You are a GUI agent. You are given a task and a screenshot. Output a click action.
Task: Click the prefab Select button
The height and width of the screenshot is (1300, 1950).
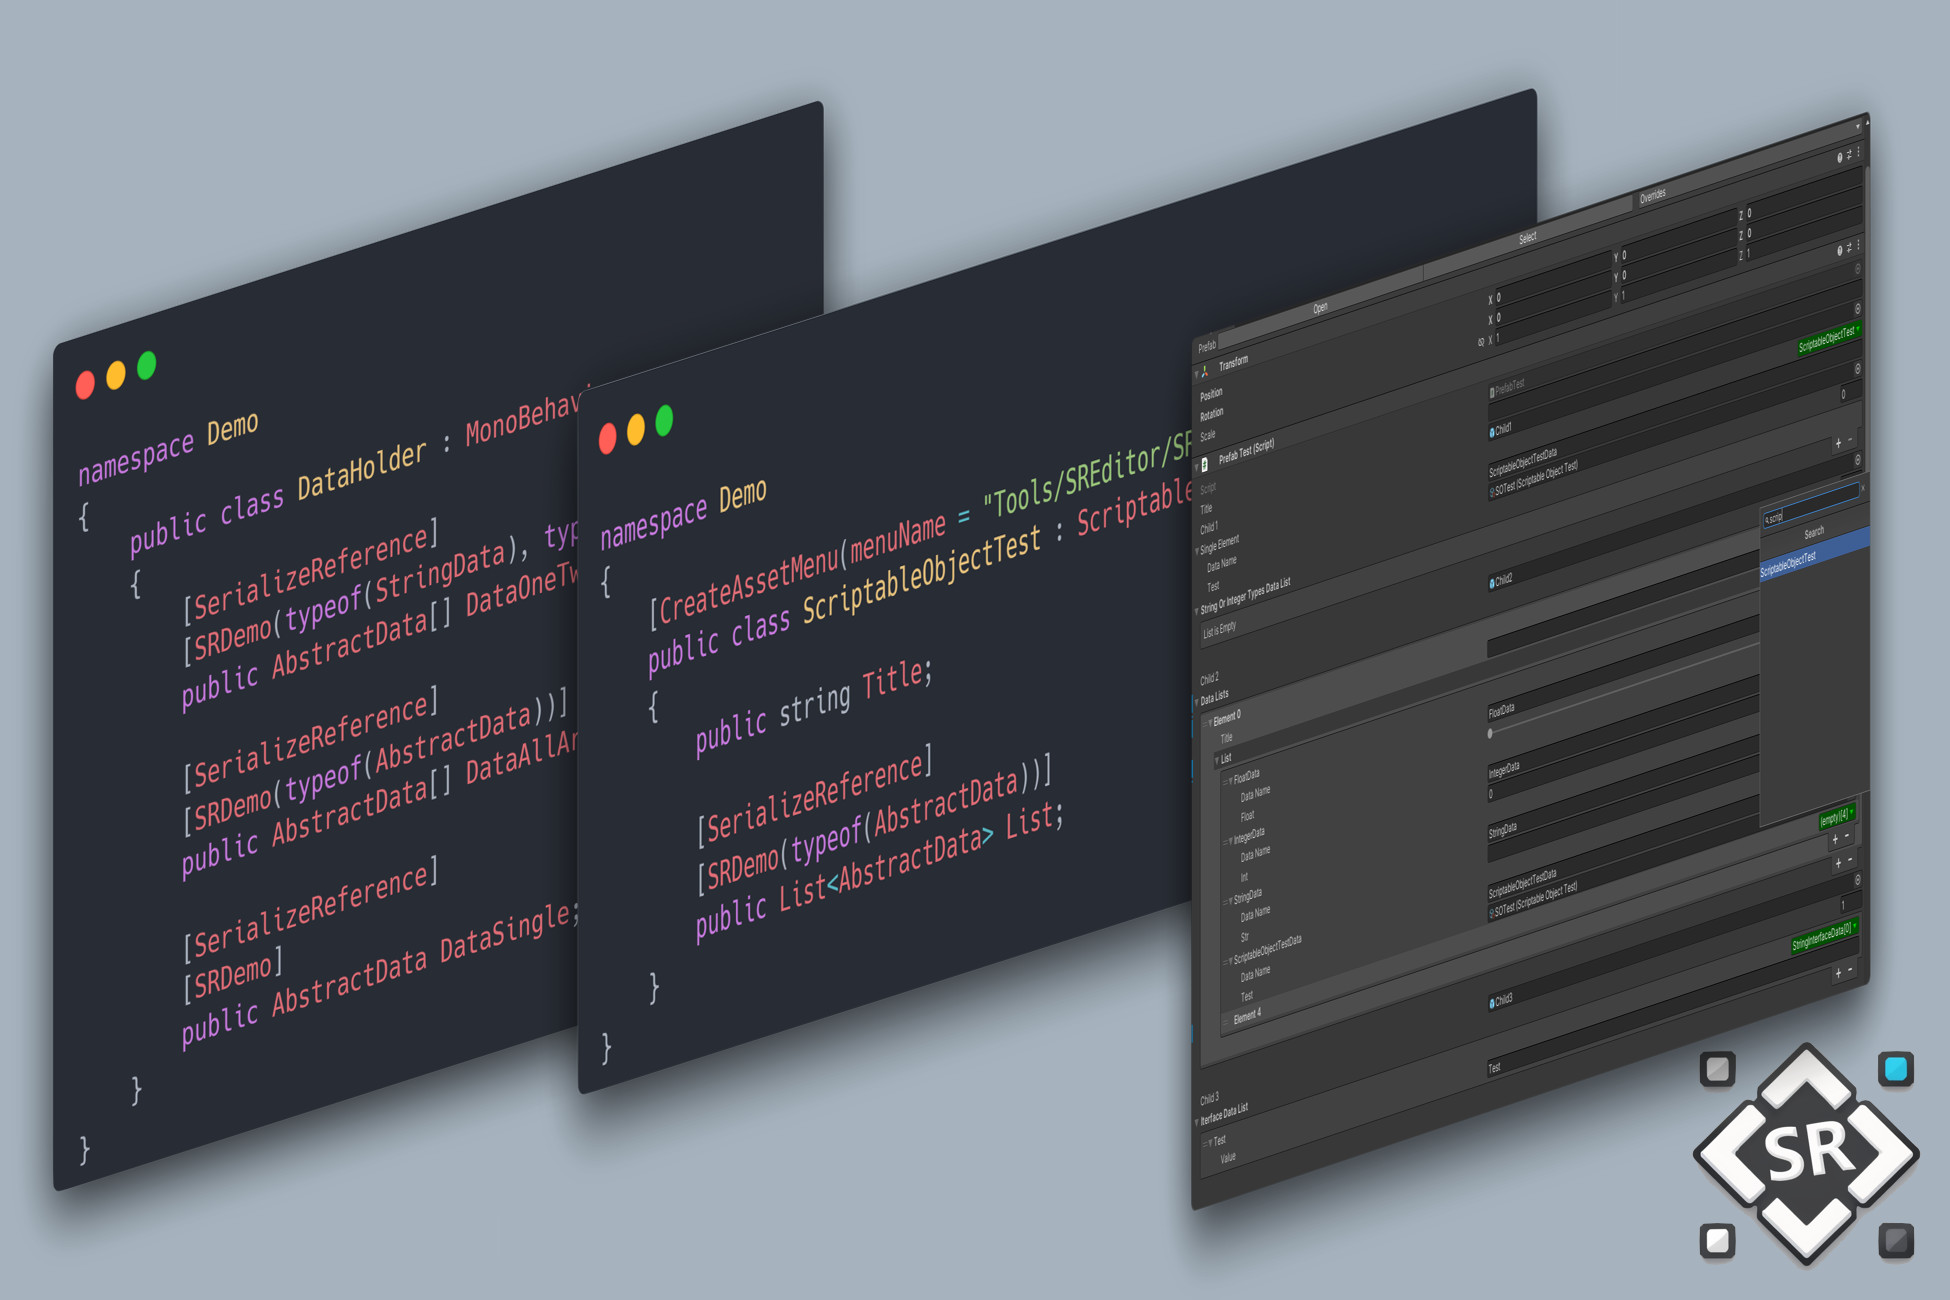(x=1528, y=237)
